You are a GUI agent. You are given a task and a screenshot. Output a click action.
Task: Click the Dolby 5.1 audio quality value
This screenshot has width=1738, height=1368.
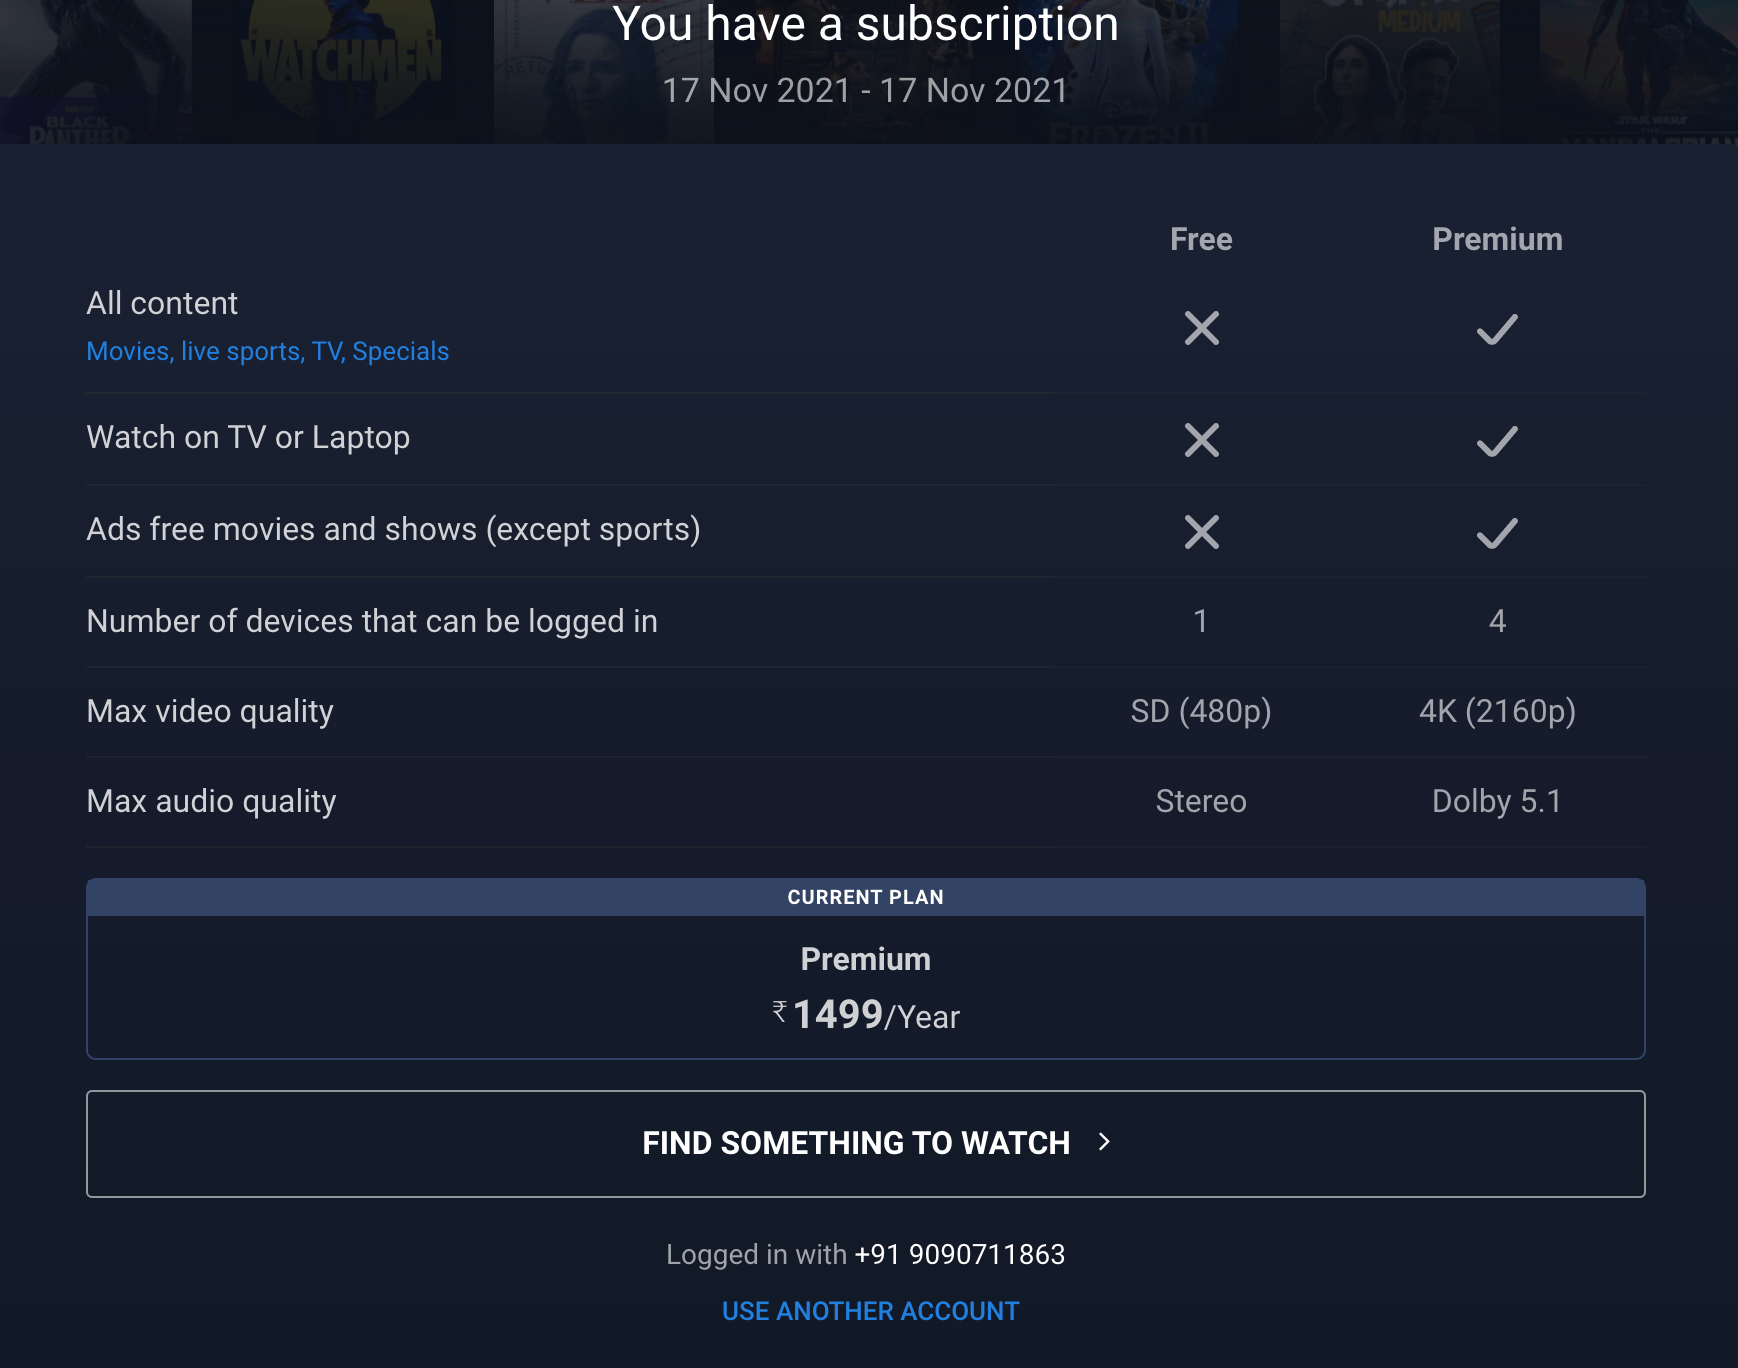pos(1497,801)
